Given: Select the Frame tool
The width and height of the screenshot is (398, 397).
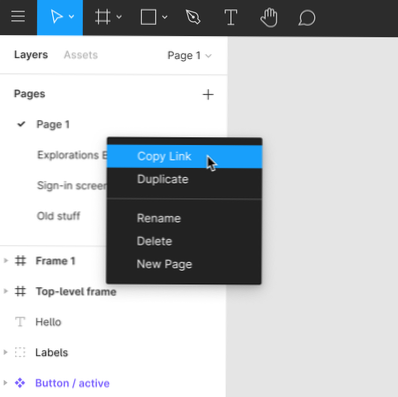Looking at the screenshot, I should [103, 17].
